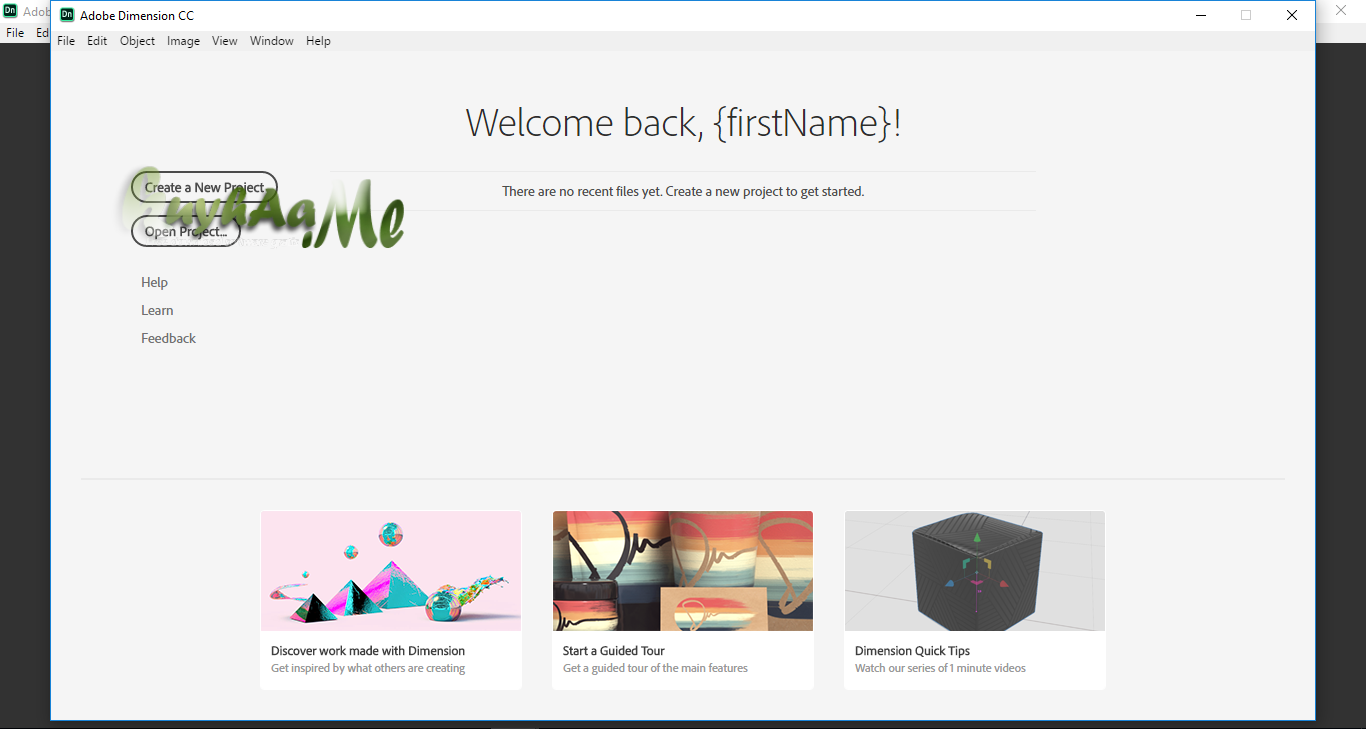
Task: Open the Edit menu in Adobe Dimension CC
Action: pyautogui.click(x=97, y=41)
